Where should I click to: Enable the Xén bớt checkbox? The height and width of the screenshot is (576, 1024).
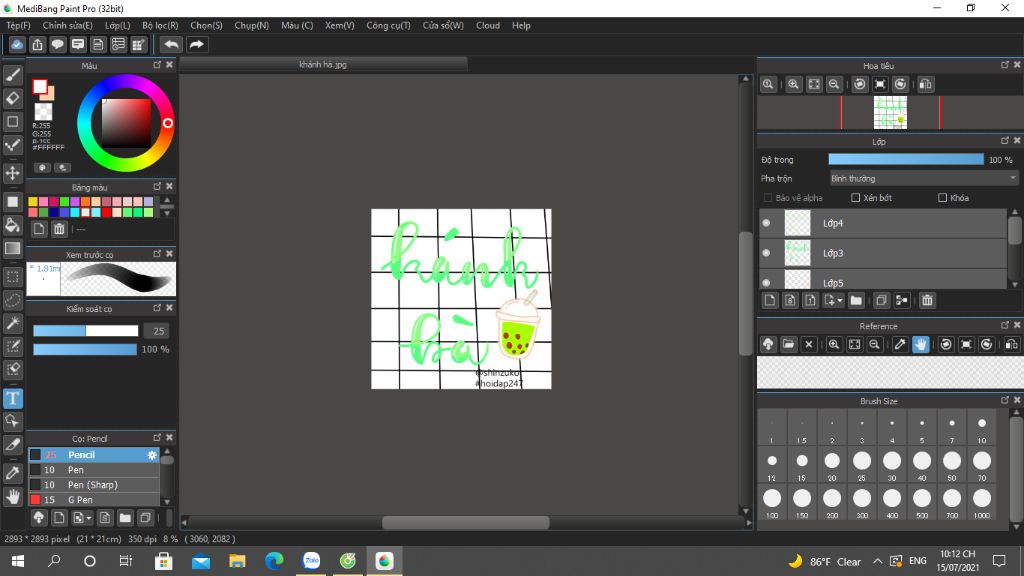click(856, 198)
